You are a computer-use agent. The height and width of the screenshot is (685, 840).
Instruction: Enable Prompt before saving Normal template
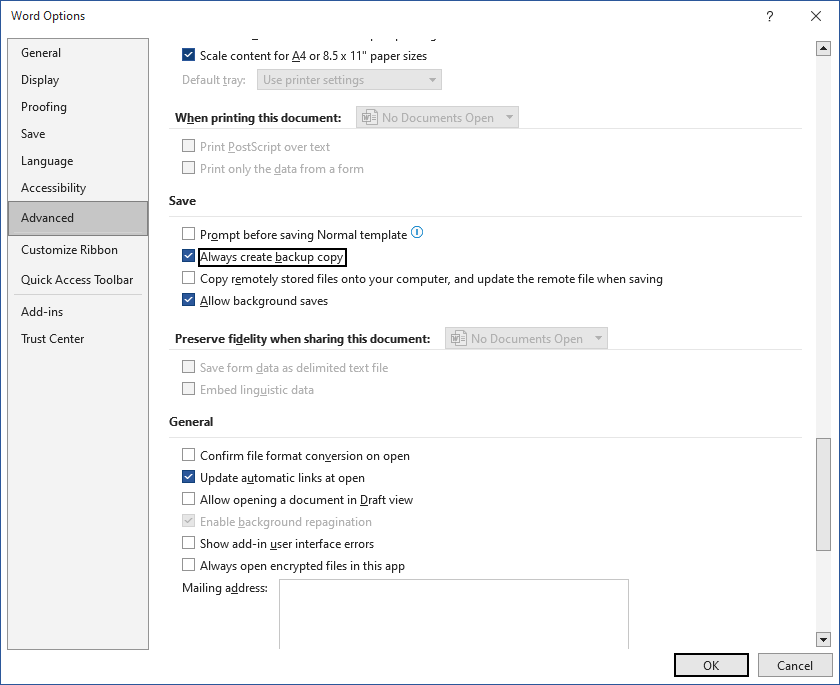point(189,234)
